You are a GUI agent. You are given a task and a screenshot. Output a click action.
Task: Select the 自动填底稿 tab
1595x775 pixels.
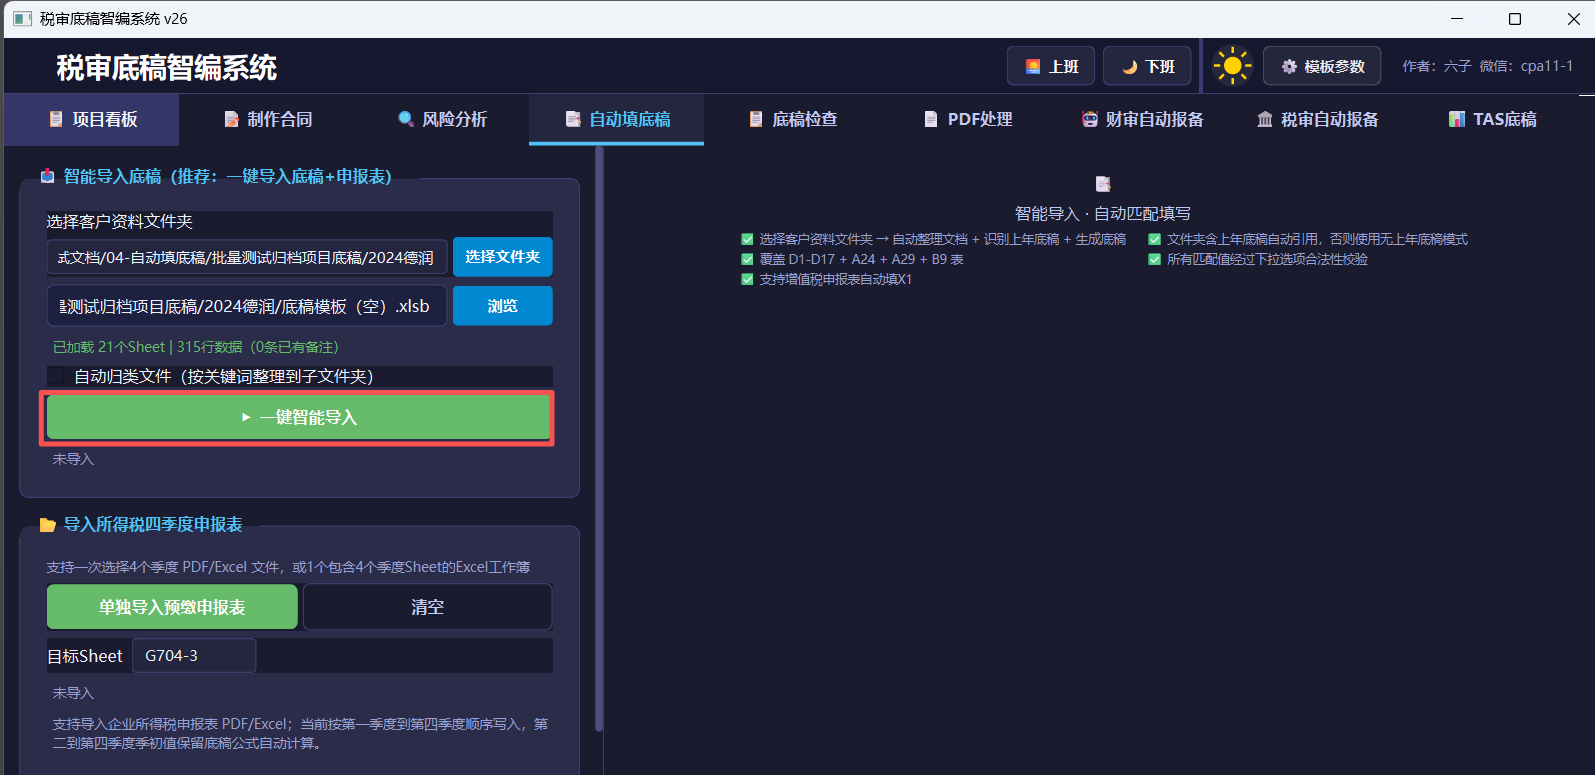coord(617,120)
